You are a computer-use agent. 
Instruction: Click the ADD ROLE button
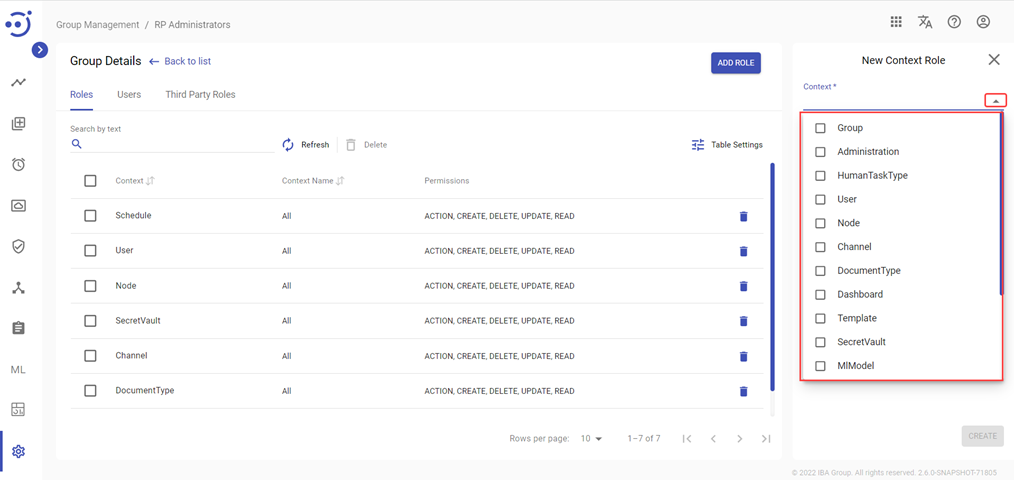tap(736, 63)
